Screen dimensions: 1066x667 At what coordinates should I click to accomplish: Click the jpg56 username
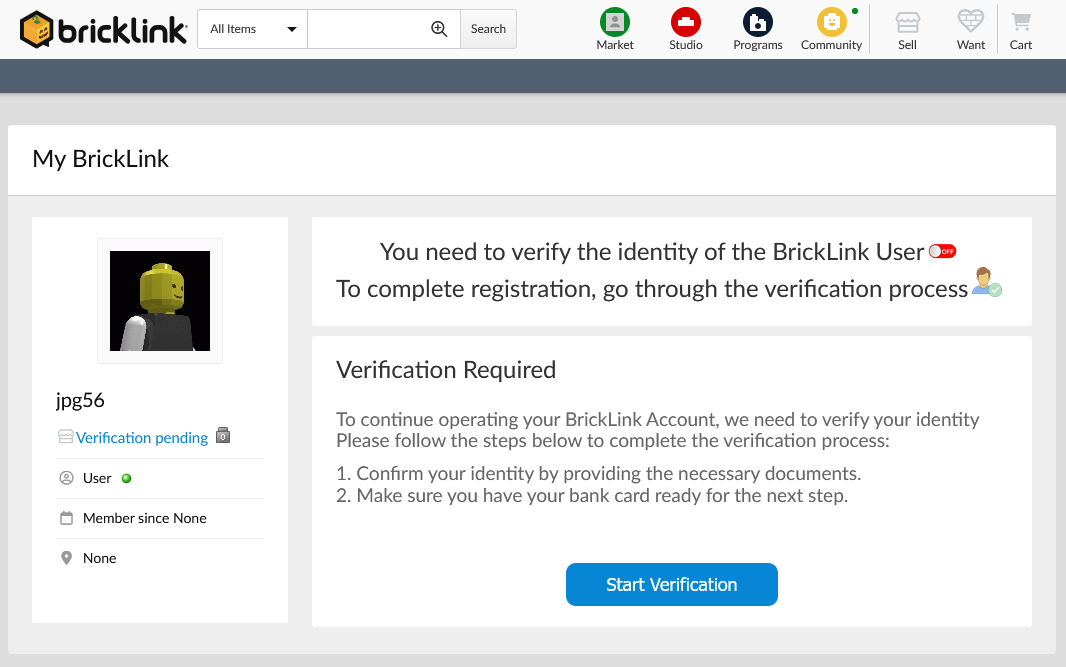(x=80, y=400)
